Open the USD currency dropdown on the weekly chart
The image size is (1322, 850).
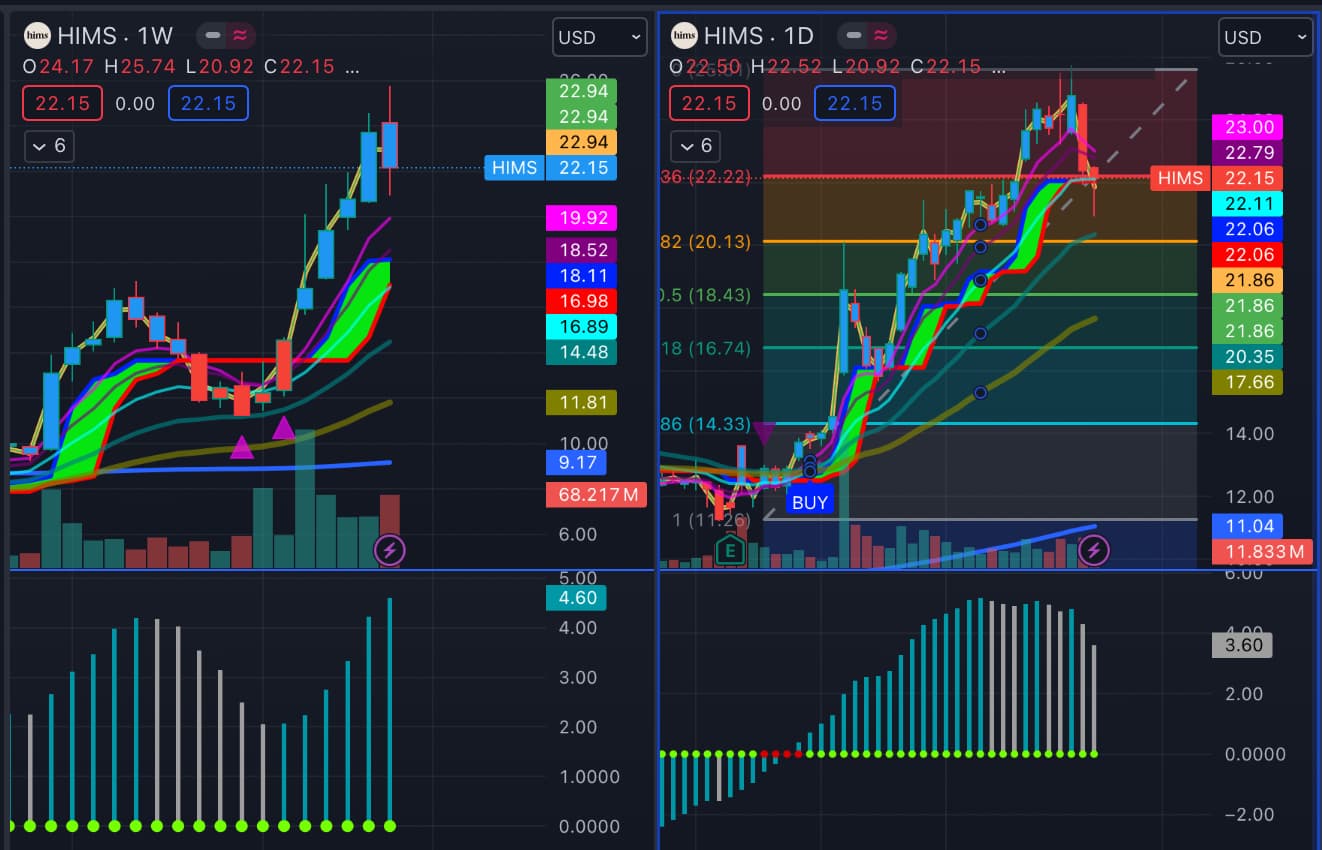(599, 37)
